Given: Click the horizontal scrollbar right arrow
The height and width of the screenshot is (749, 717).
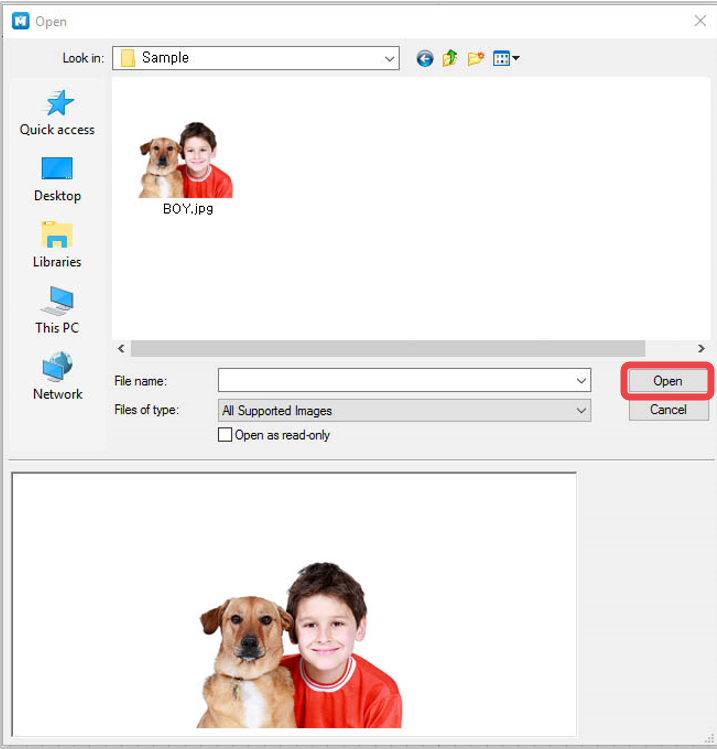Looking at the screenshot, I should click(701, 349).
